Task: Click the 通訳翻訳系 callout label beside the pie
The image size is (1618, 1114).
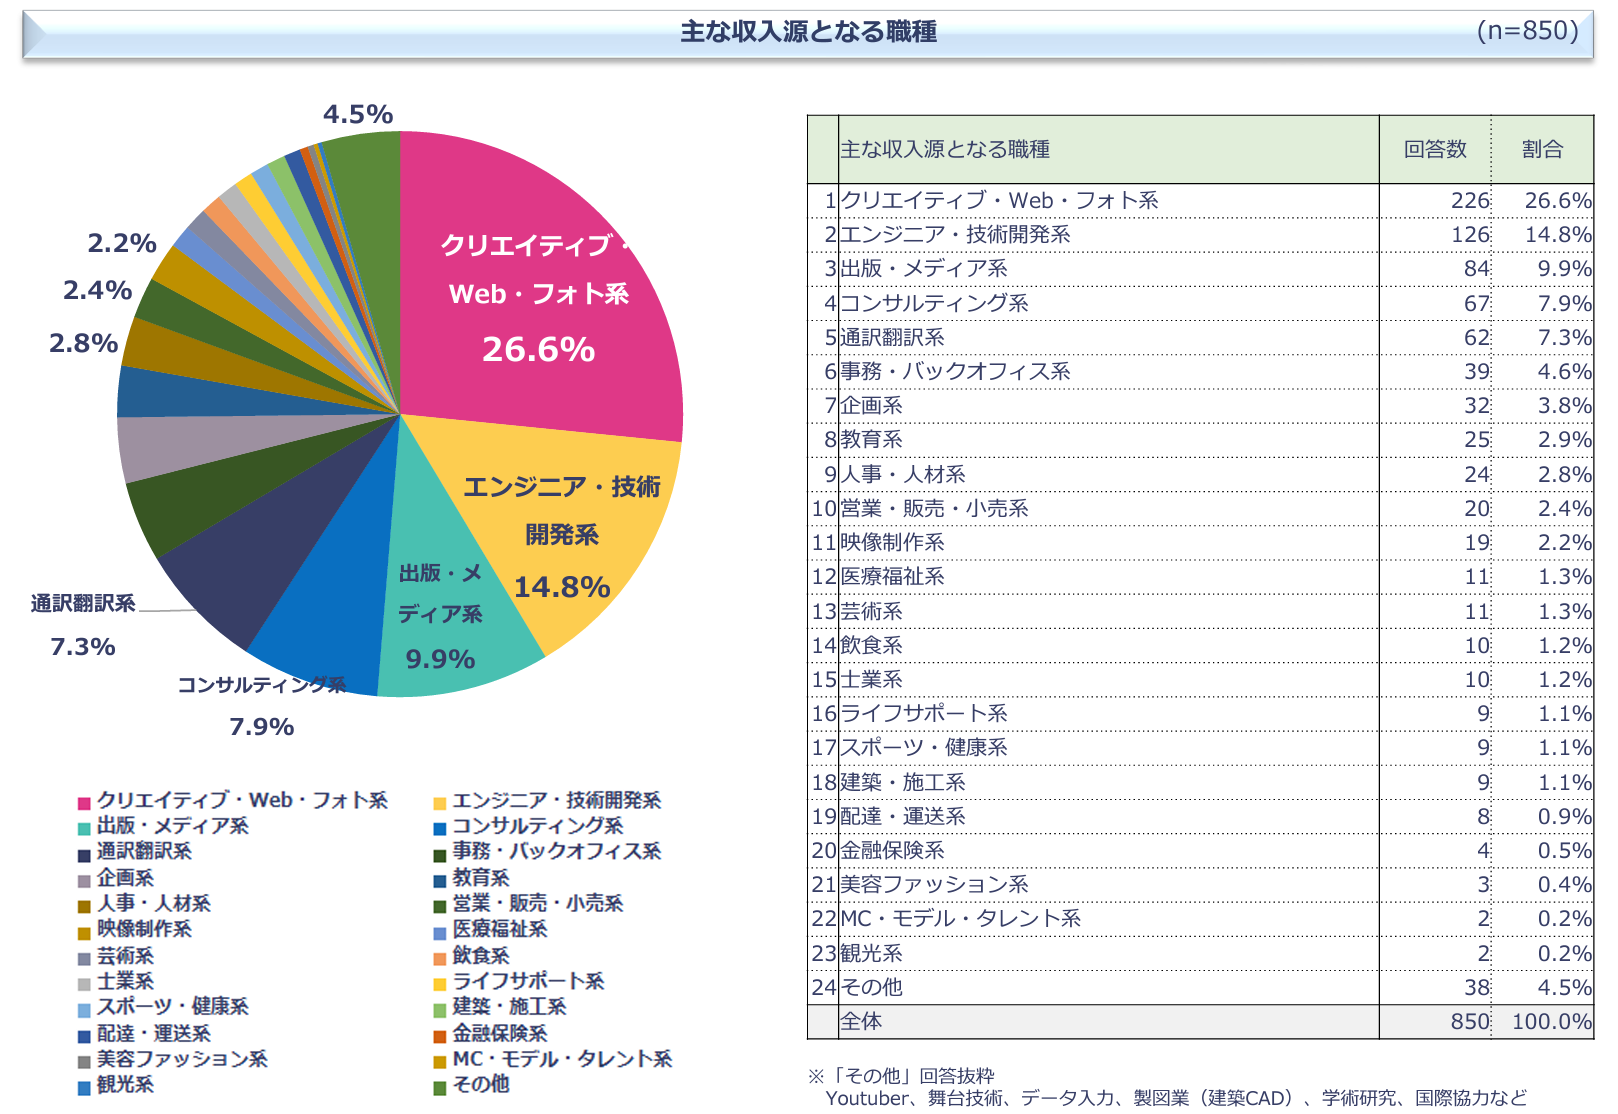Action: pos(83,604)
